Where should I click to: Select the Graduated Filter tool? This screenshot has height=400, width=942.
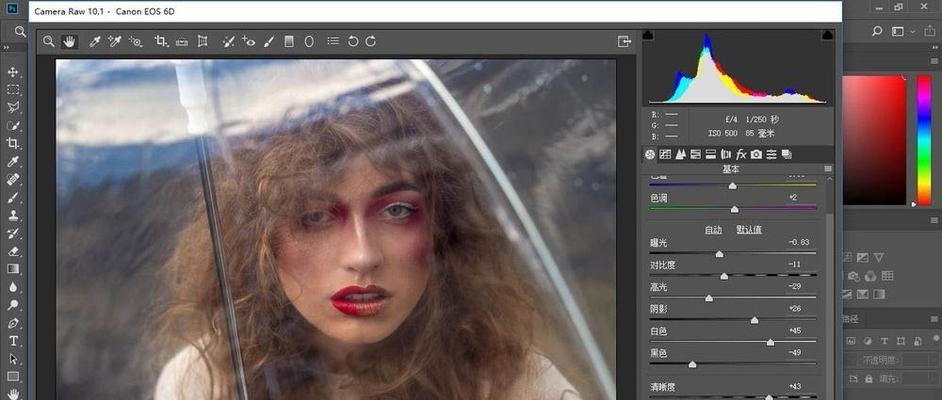coord(289,41)
